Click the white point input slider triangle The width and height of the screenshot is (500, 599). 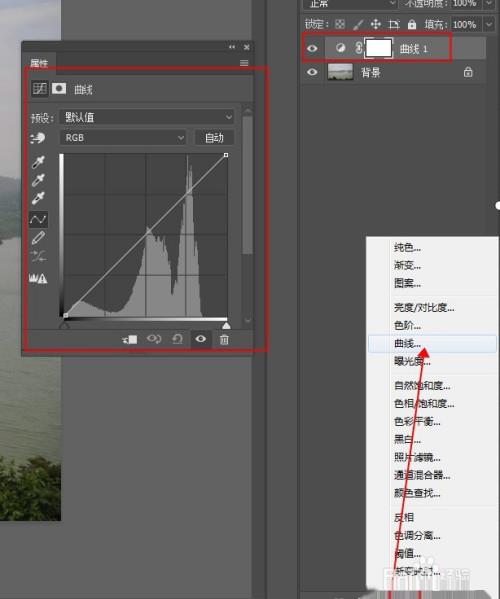coord(226,325)
